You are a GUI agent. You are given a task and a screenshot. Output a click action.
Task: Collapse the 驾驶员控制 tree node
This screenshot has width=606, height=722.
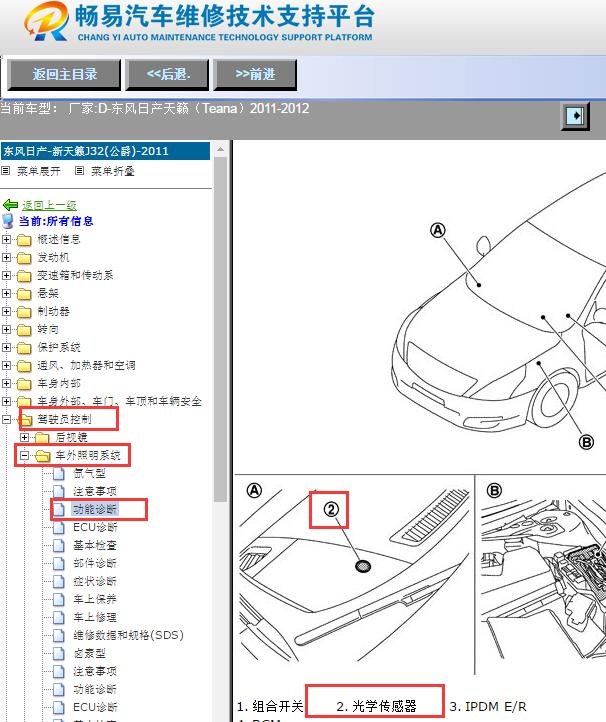pyautogui.click(x=6, y=419)
